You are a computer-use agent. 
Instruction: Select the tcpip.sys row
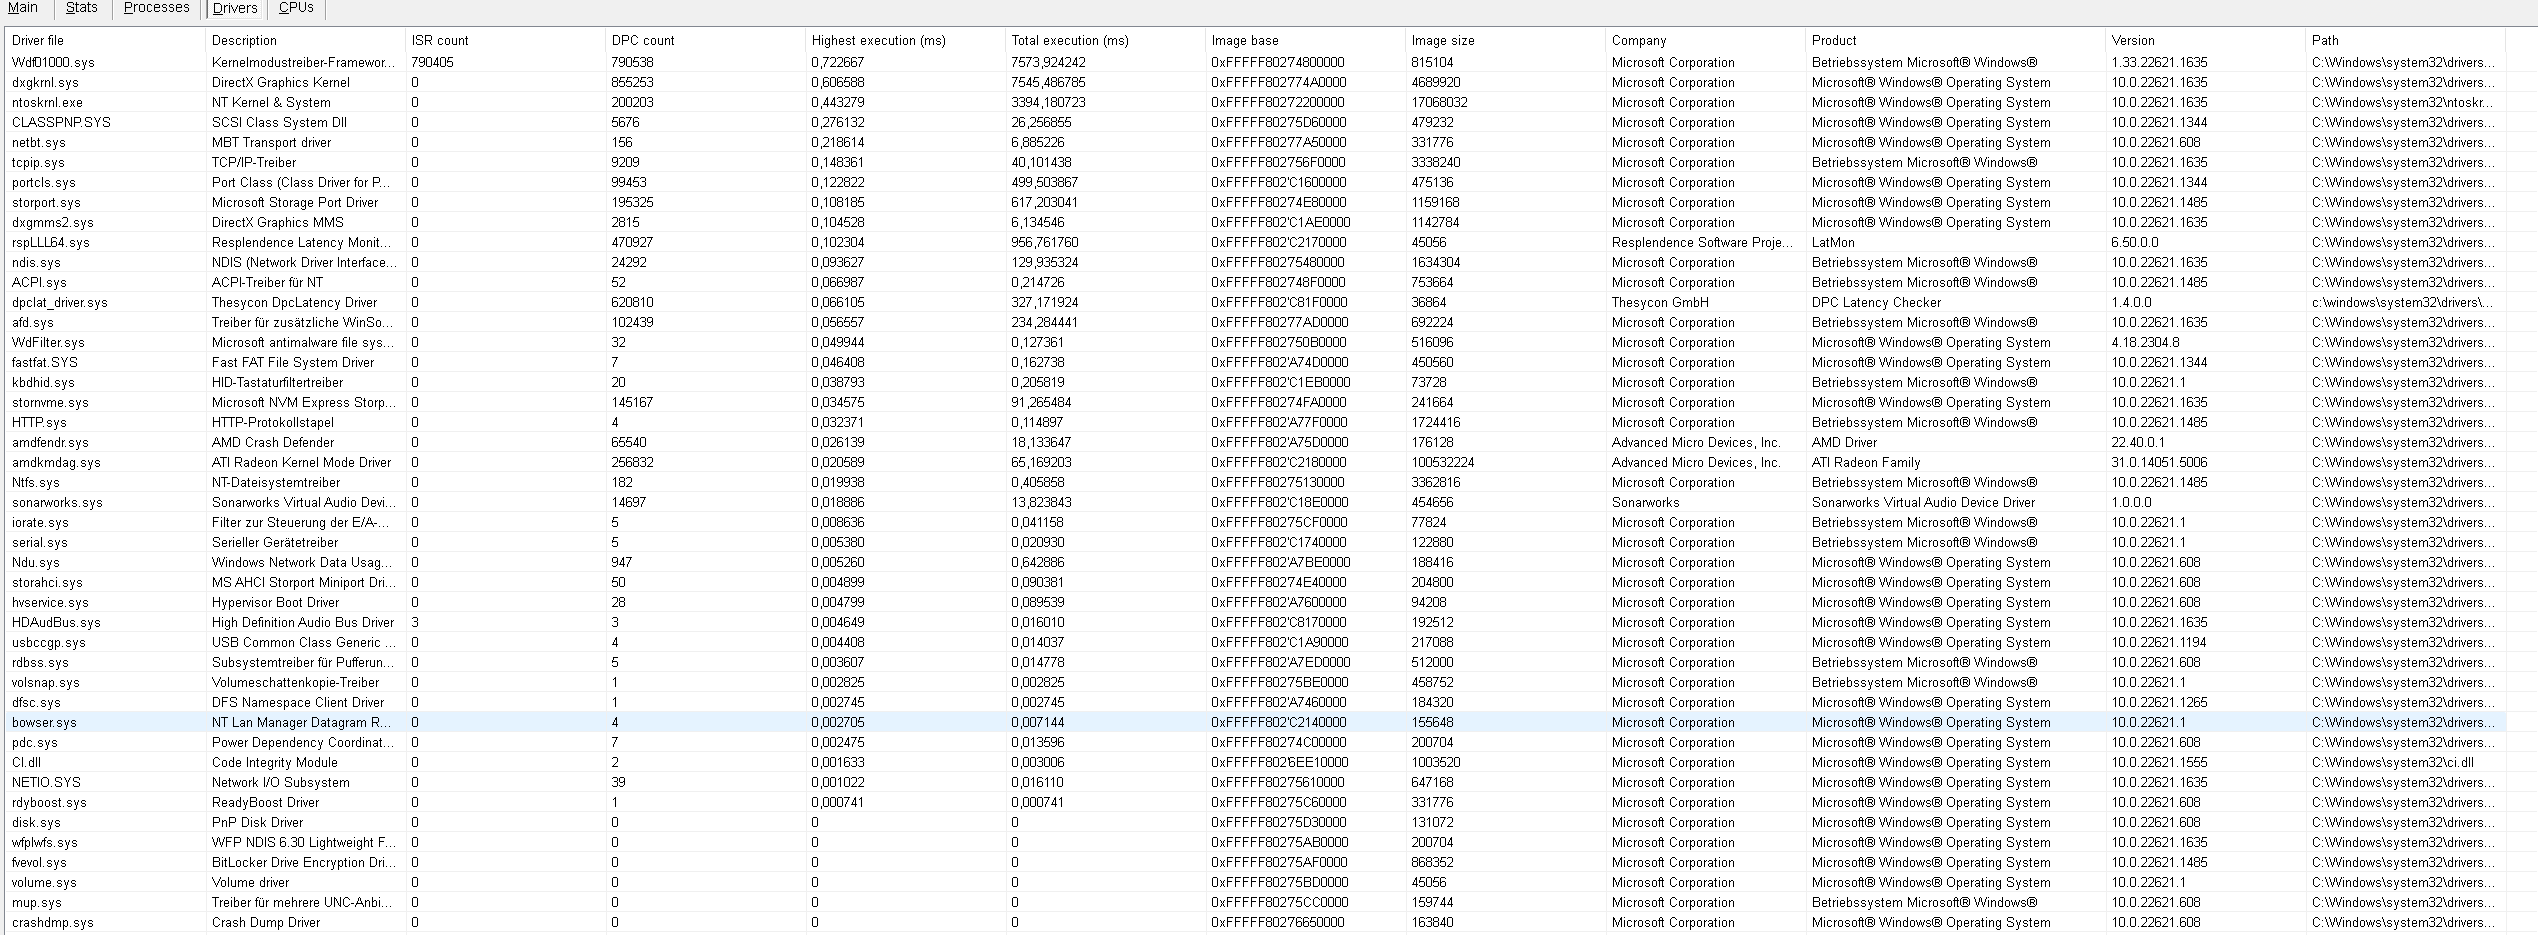tap(1254, 162)
